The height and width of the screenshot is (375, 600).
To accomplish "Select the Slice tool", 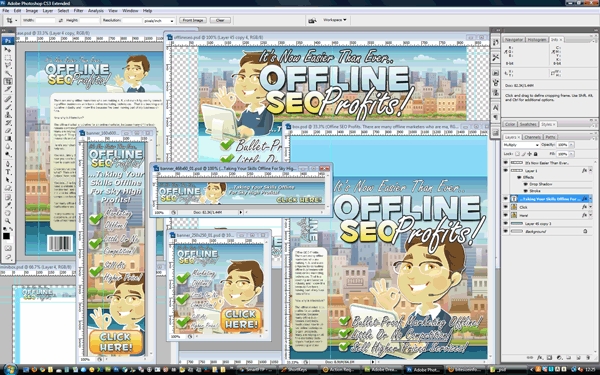I will point(7,89).
